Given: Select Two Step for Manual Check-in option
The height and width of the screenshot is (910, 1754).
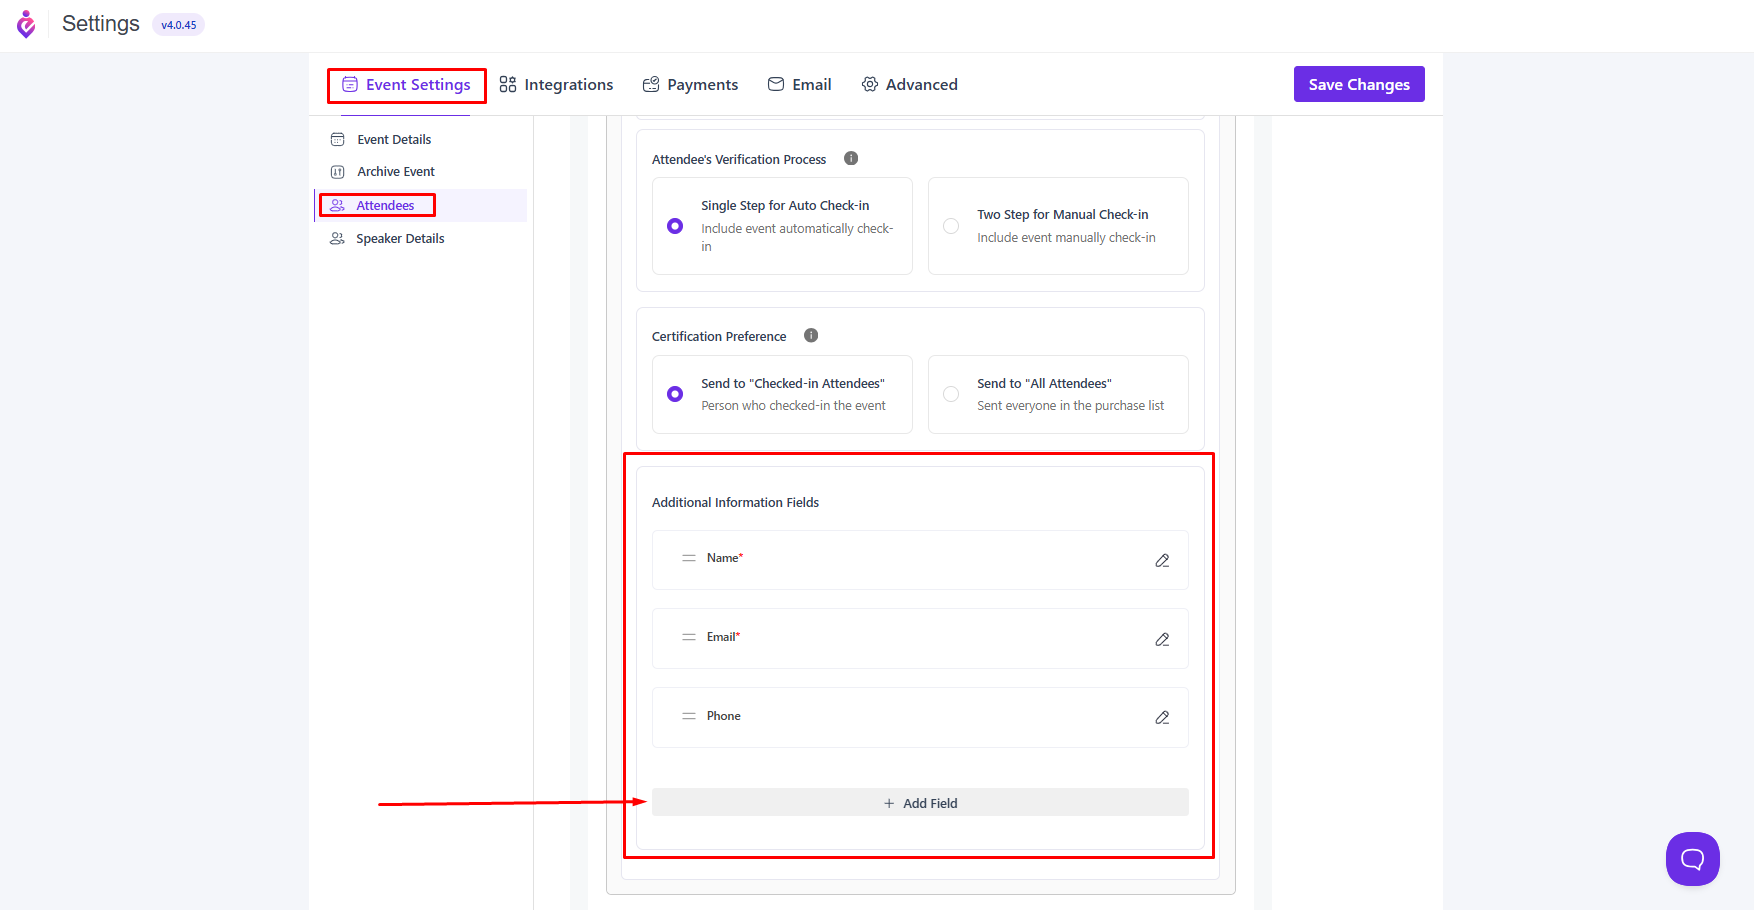Looking at the screenshot, I should coord(951,226).
